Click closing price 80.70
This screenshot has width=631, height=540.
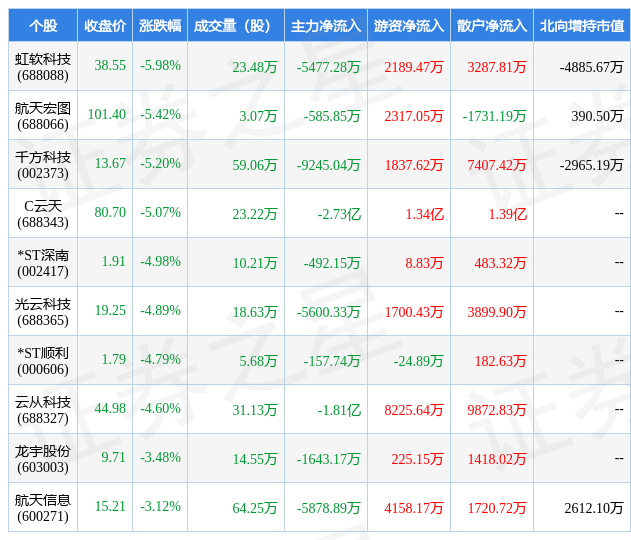coord(110,212)
